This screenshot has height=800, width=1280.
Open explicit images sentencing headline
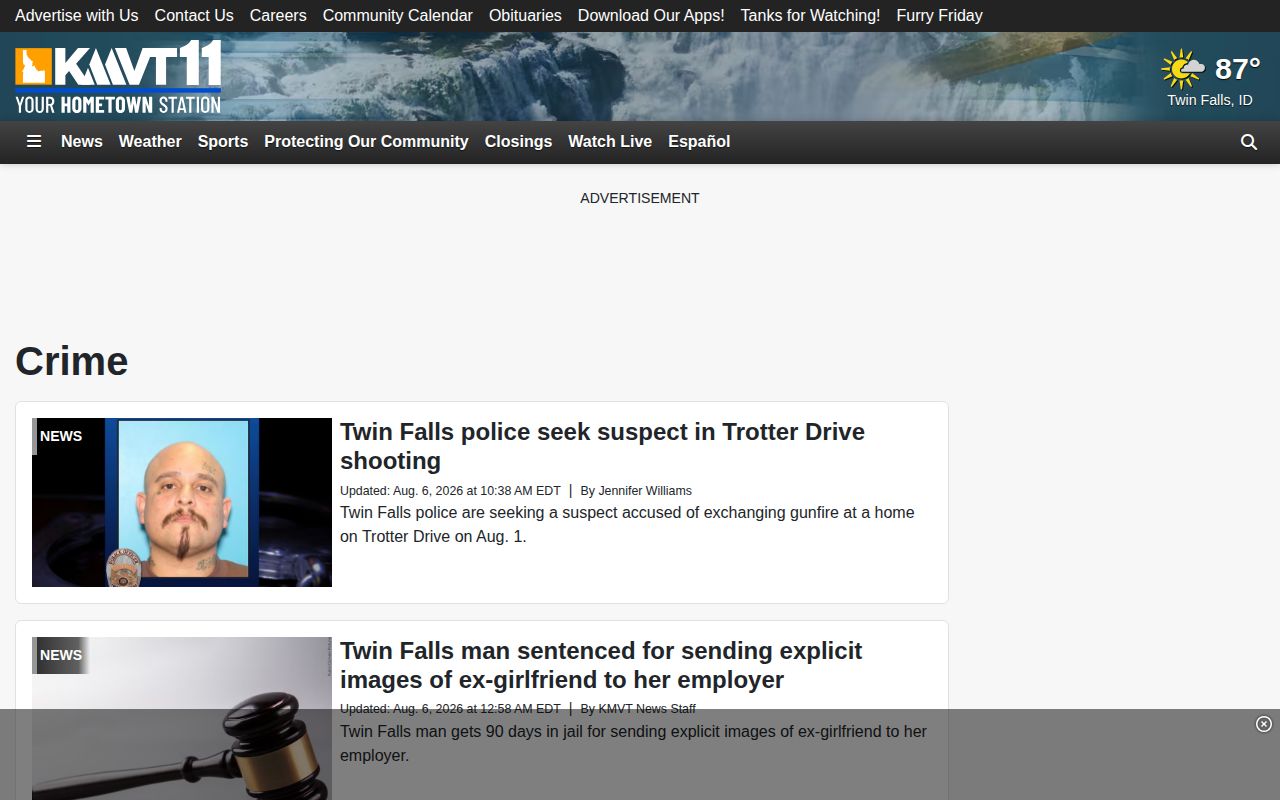tap(601, 665)
